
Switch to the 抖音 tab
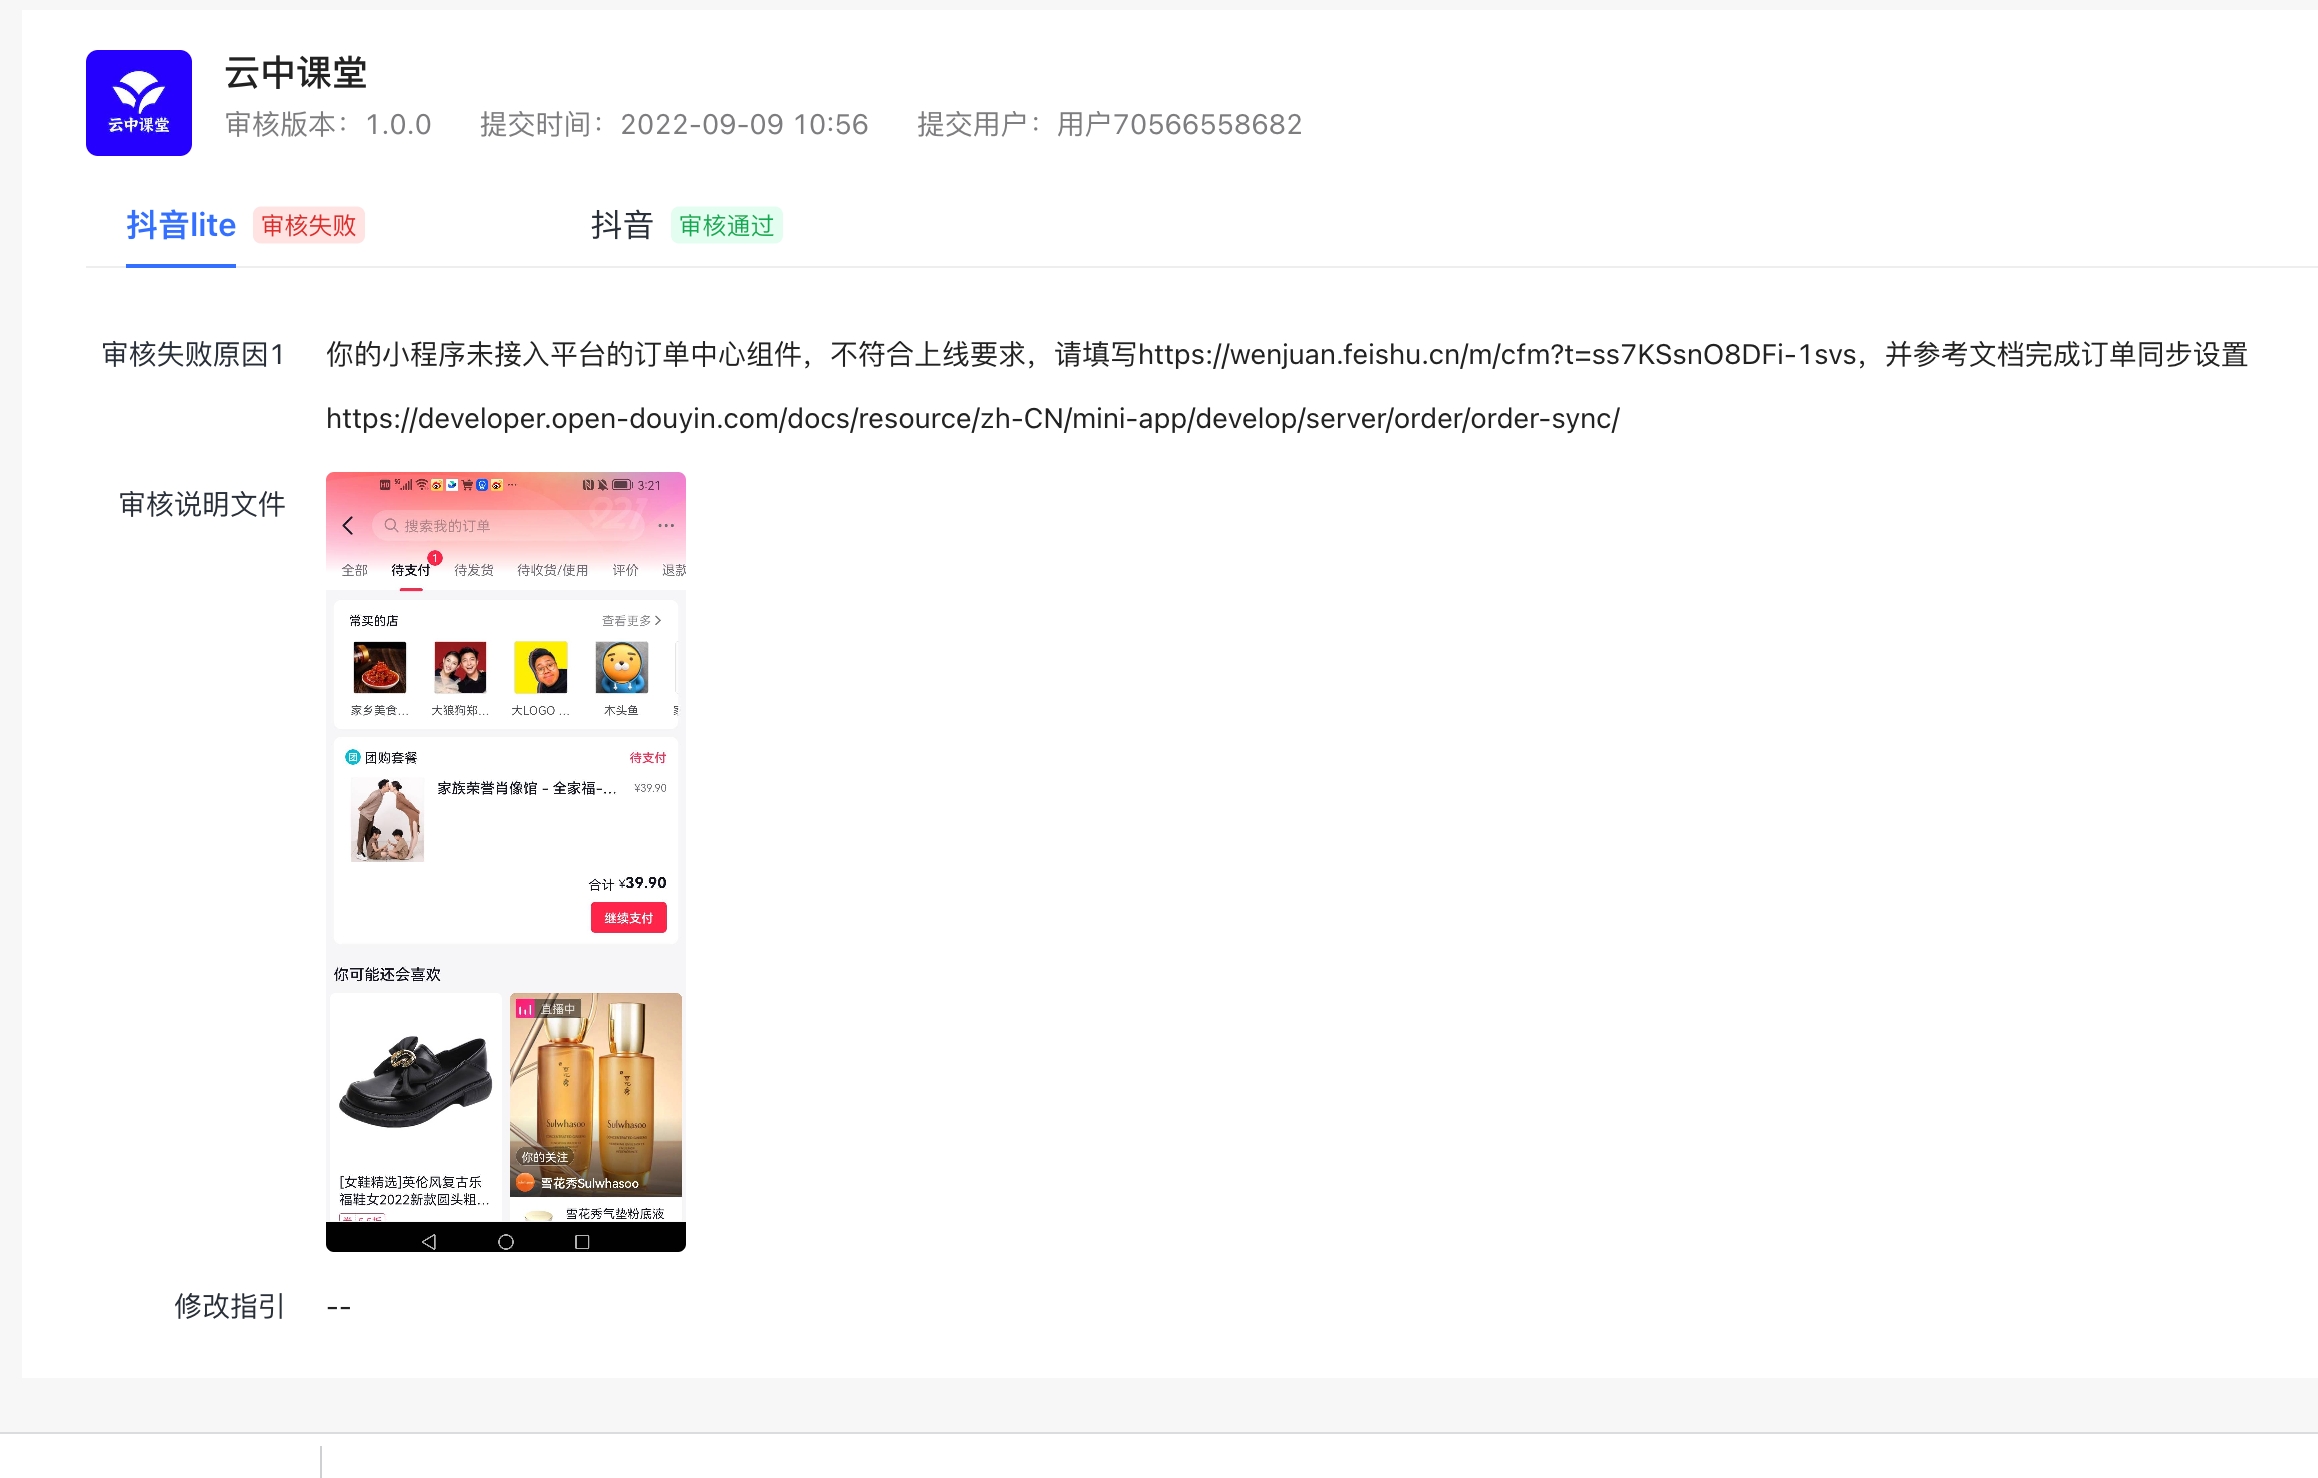click(x=621, y=225)
